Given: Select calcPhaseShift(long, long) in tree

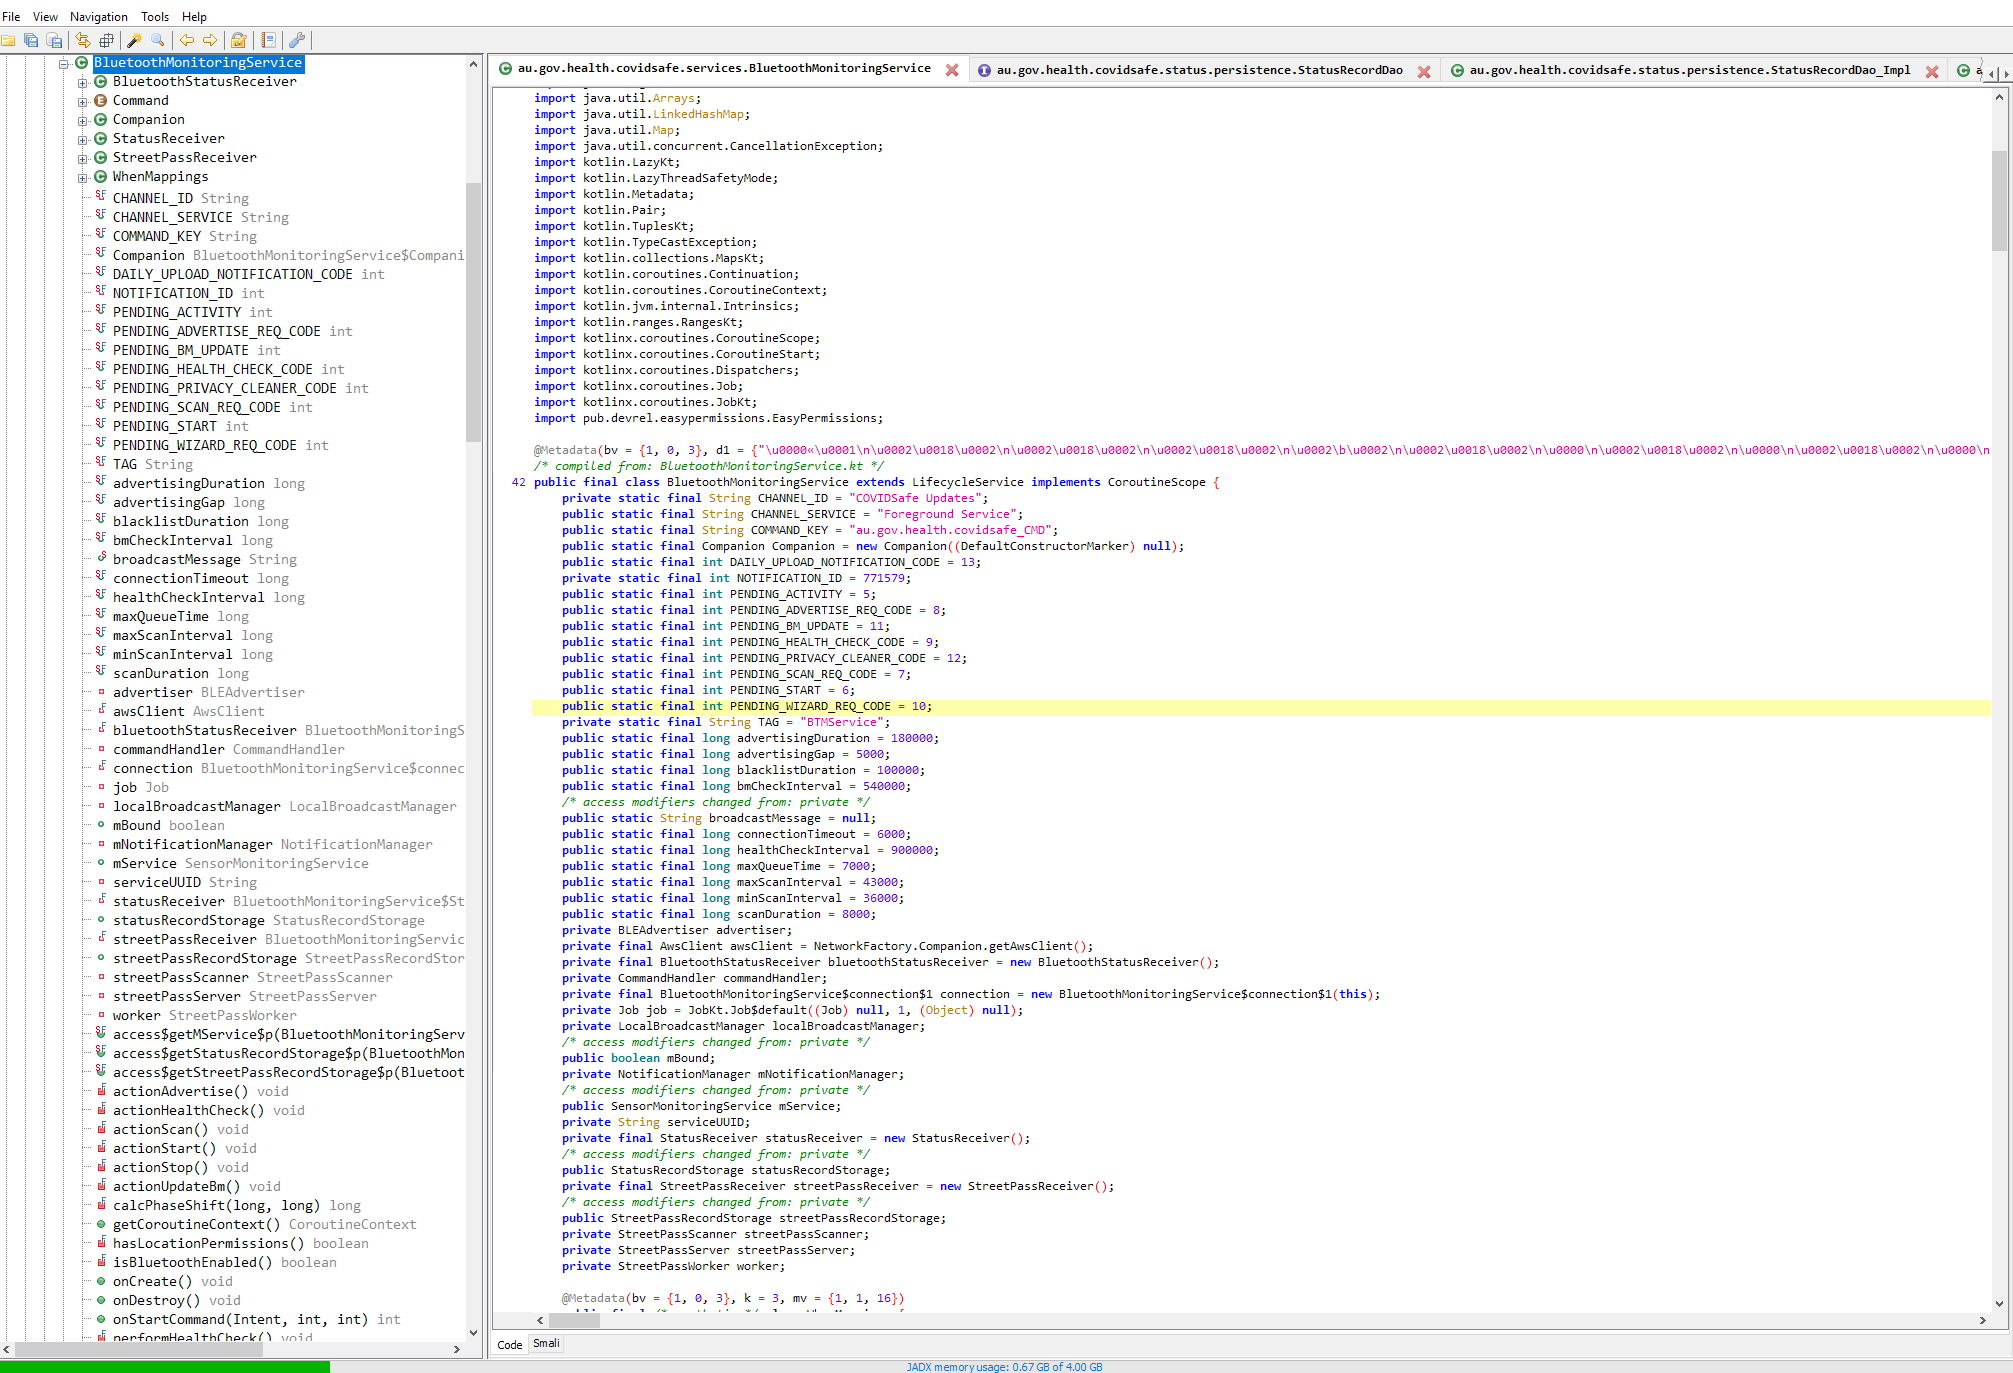Looking at the screenshot, I should [x=237, y=1205].
